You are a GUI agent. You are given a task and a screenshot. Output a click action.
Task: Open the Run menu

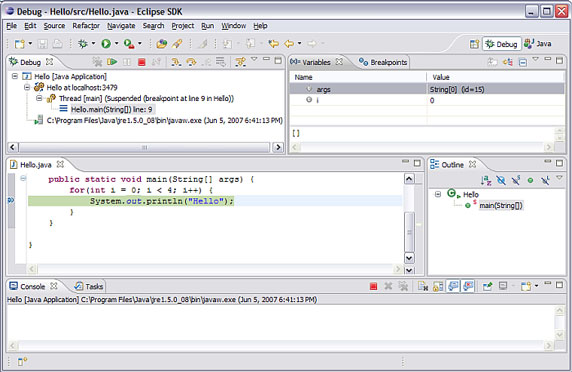coord(208,26)
